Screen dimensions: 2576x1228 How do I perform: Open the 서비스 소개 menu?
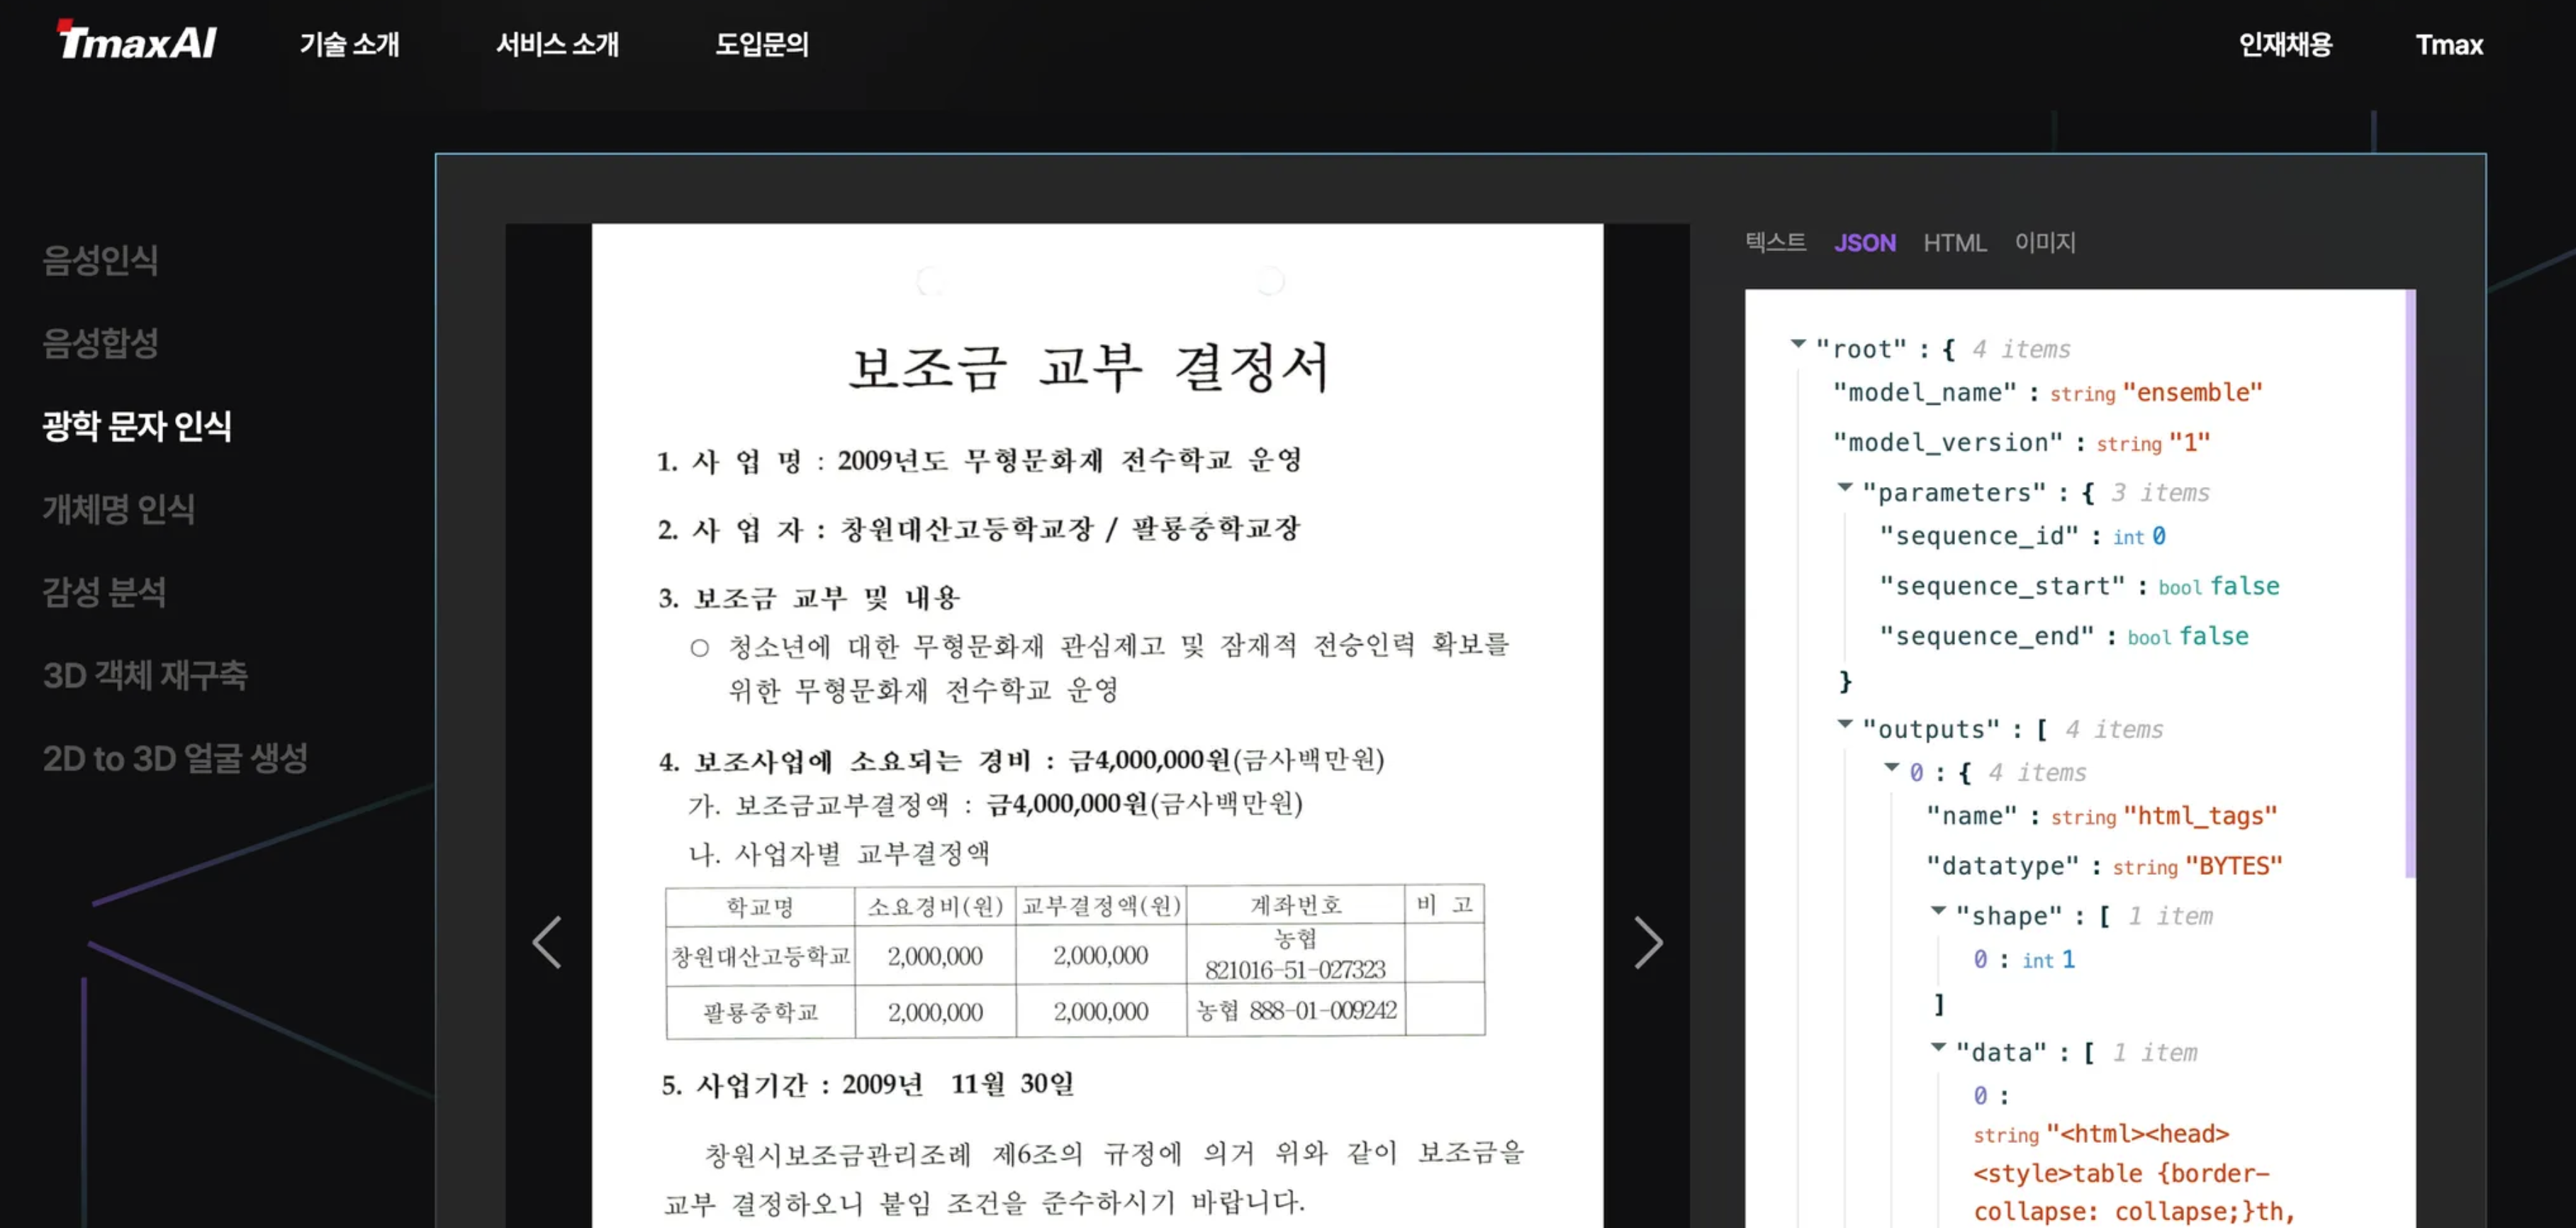coord(558,44)
